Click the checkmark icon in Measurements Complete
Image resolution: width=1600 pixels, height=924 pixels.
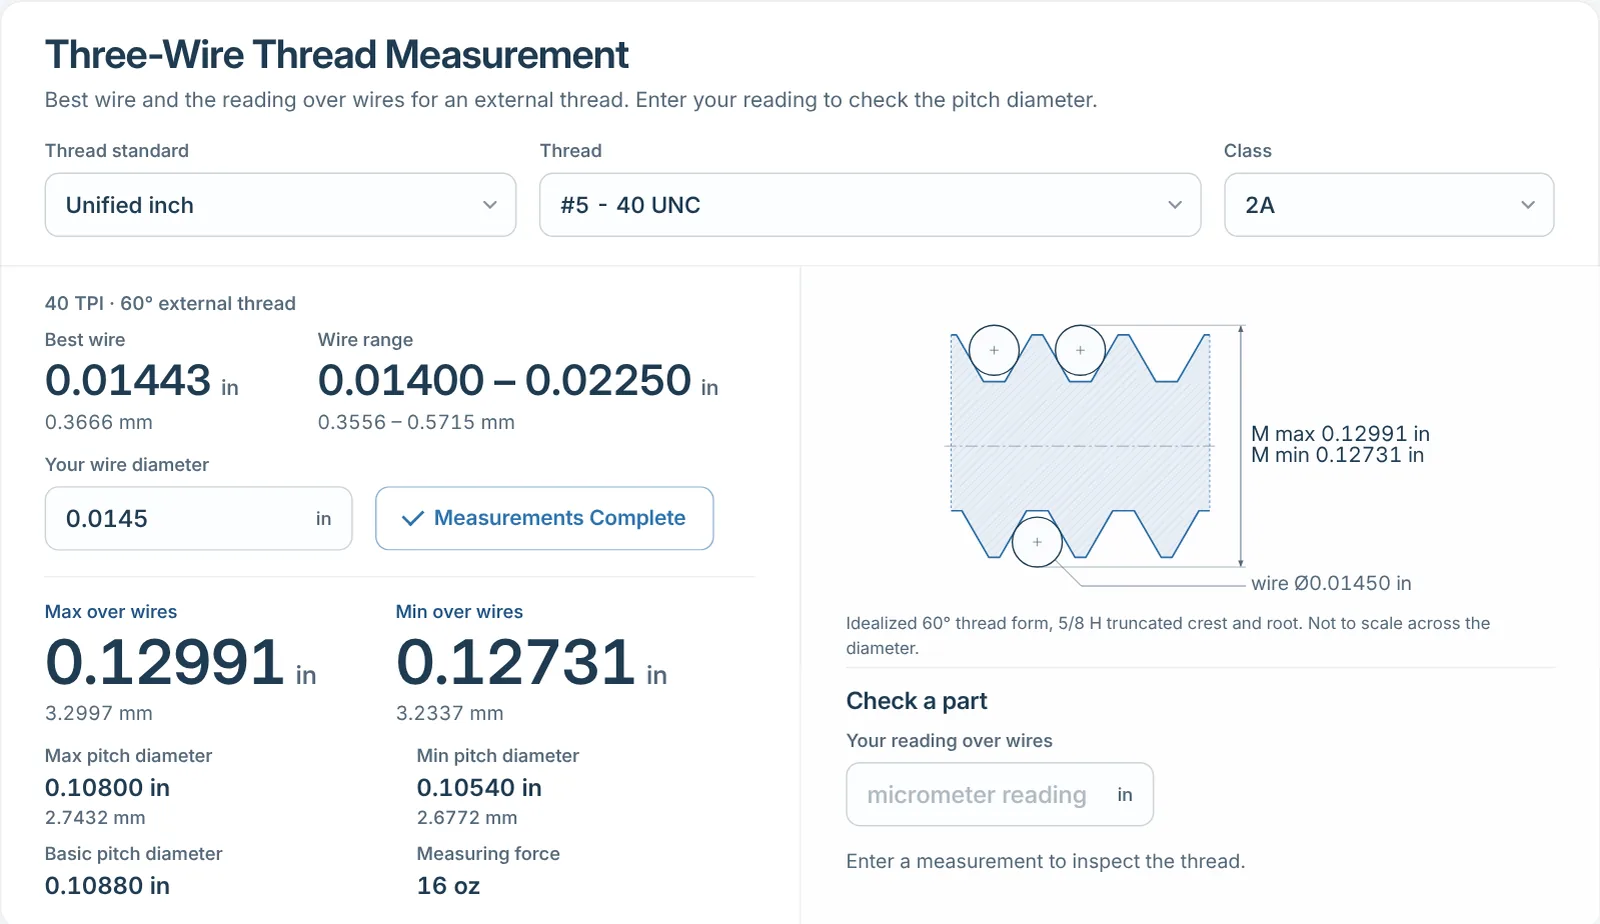(412, 519)
